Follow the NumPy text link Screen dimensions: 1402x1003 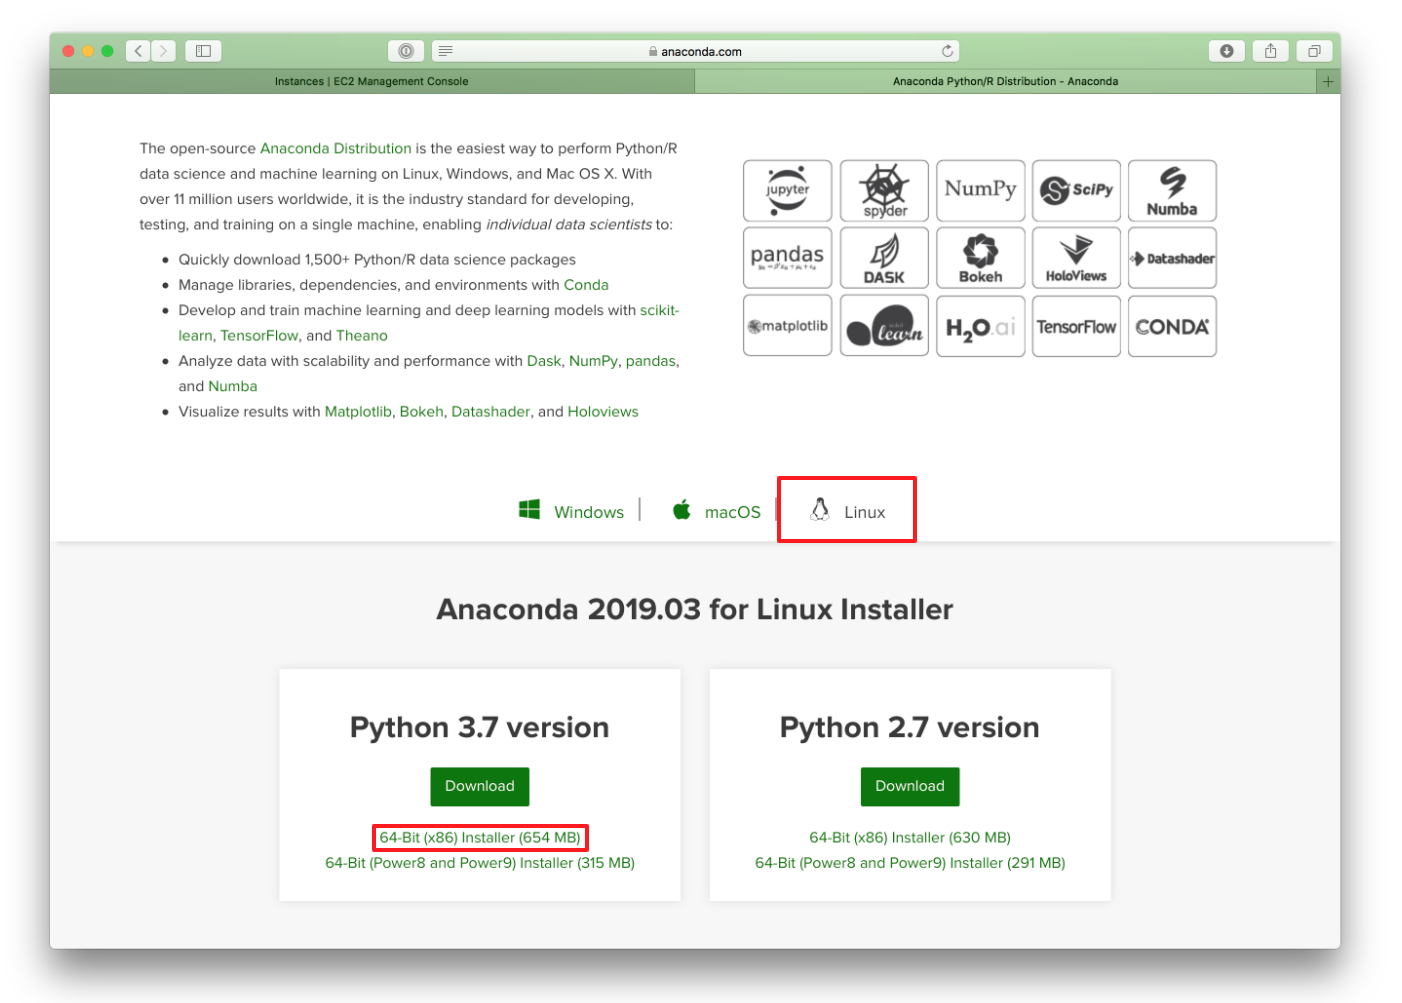point(593,361)
